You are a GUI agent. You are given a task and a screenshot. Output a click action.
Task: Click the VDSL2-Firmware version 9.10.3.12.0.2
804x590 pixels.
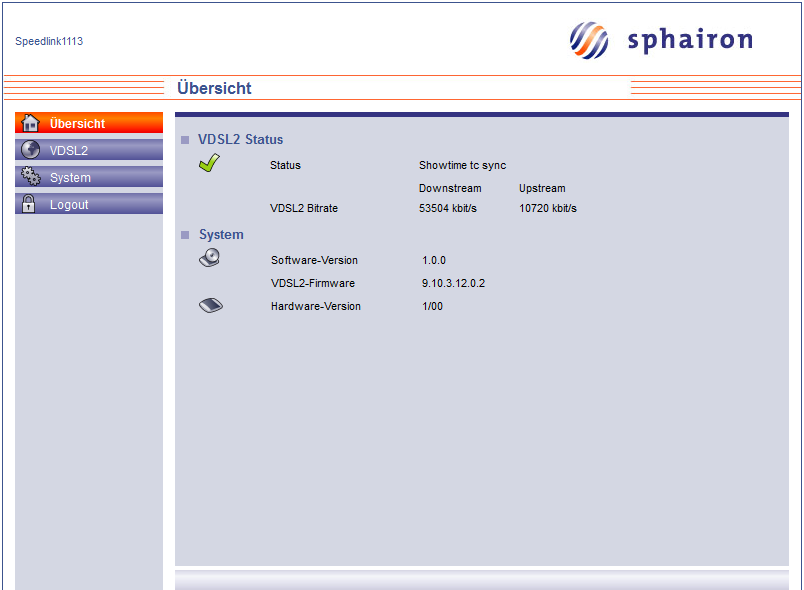(x=453, y=283)
